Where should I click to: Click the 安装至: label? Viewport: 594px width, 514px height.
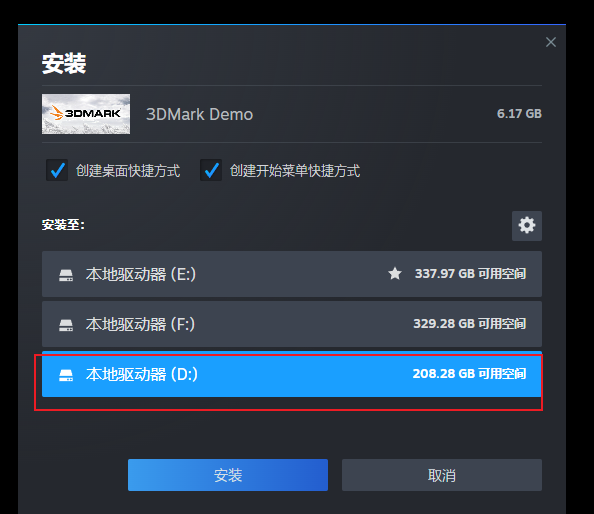[63, 225]
